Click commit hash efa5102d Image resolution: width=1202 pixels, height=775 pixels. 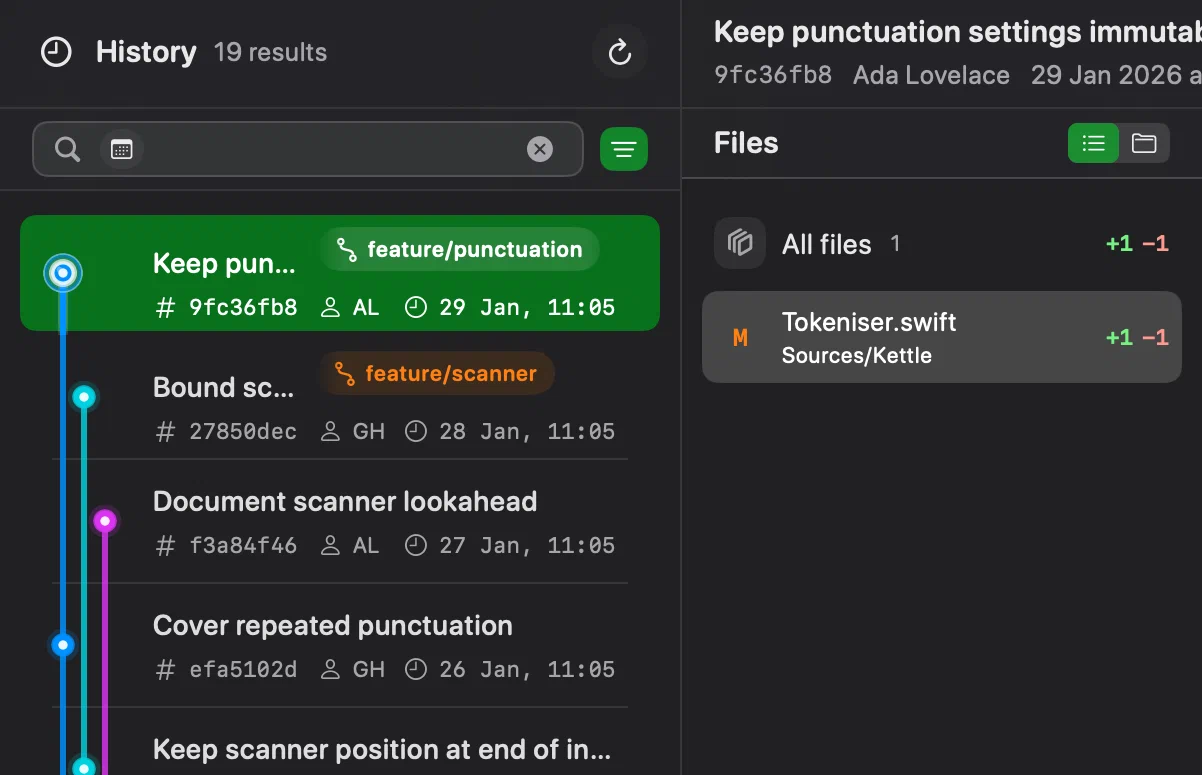[243, 669]
